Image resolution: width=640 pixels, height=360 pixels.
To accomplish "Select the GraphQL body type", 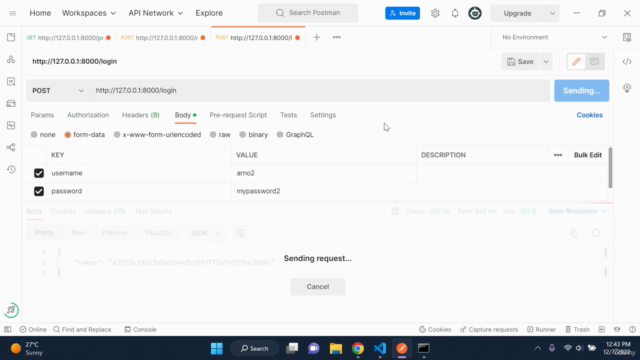I will coord(280,135).
